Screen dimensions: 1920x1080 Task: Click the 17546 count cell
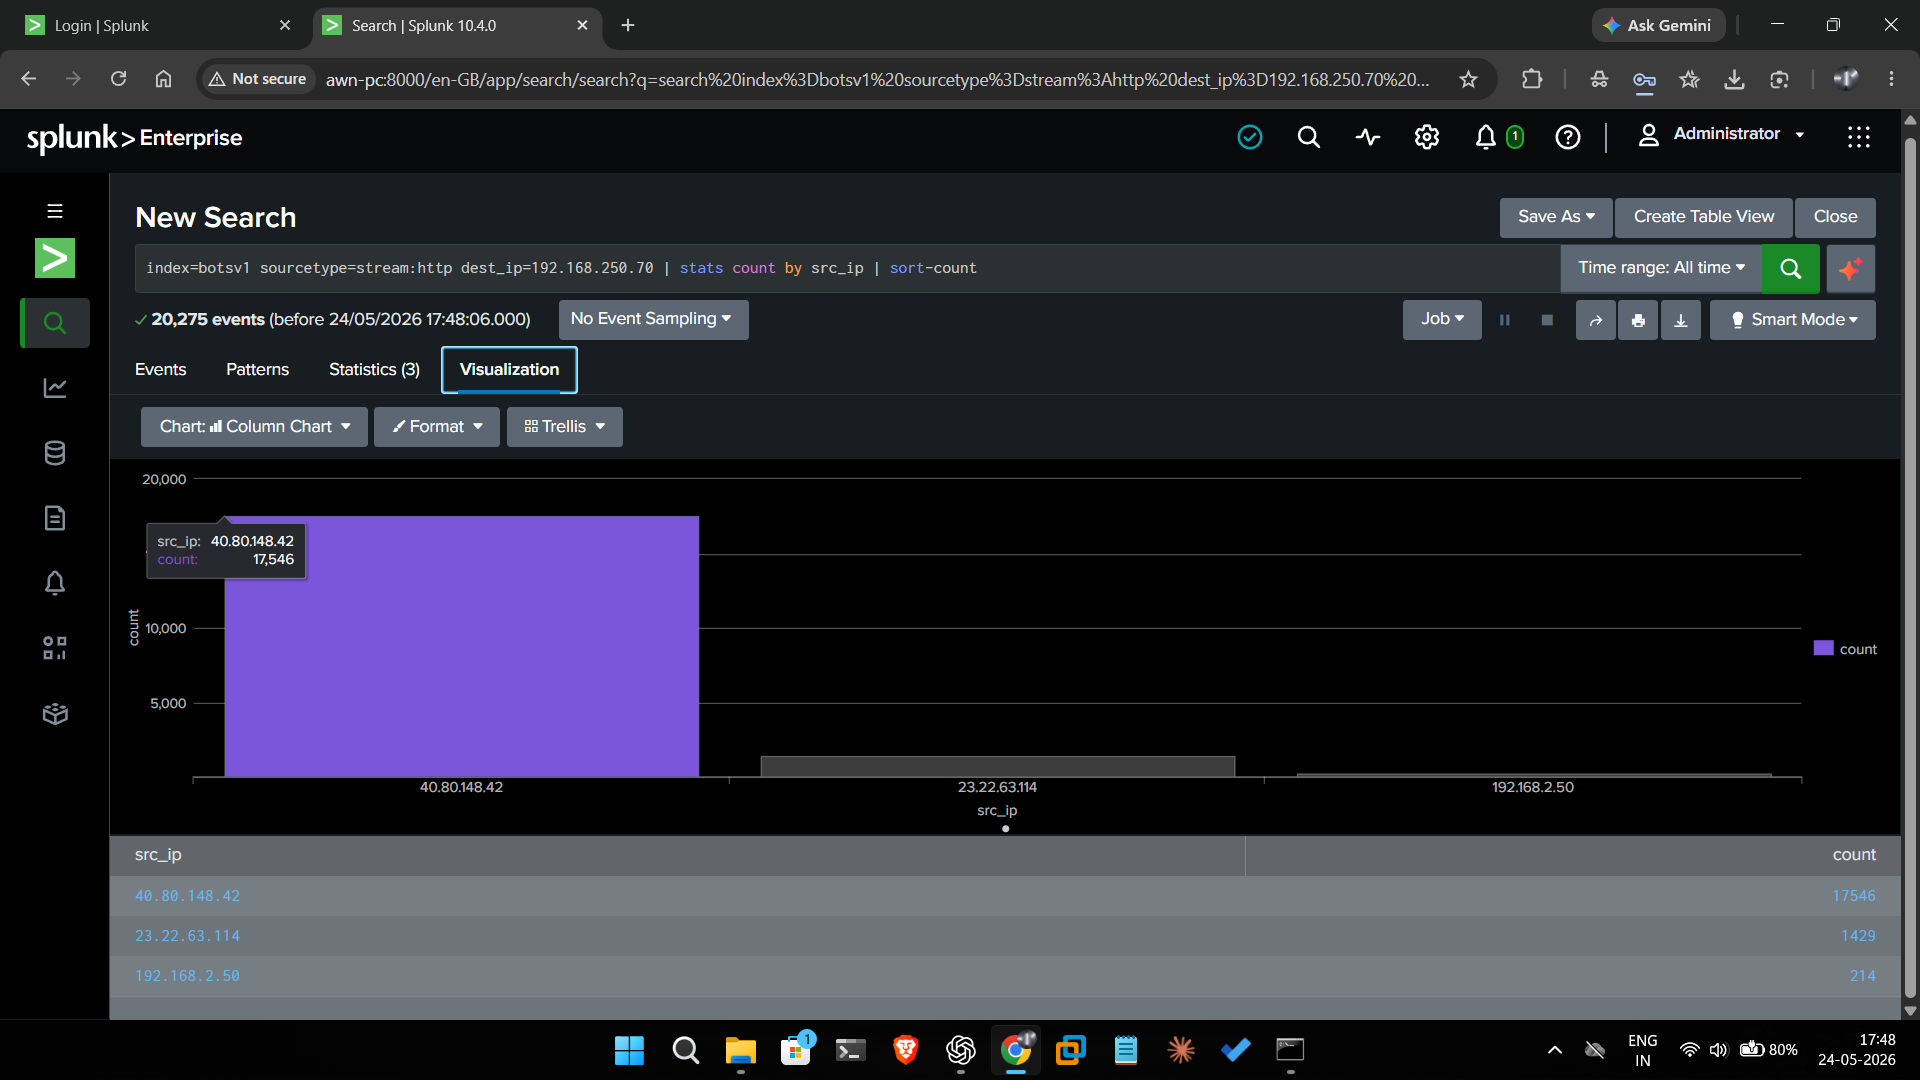tap(1854, 896)
